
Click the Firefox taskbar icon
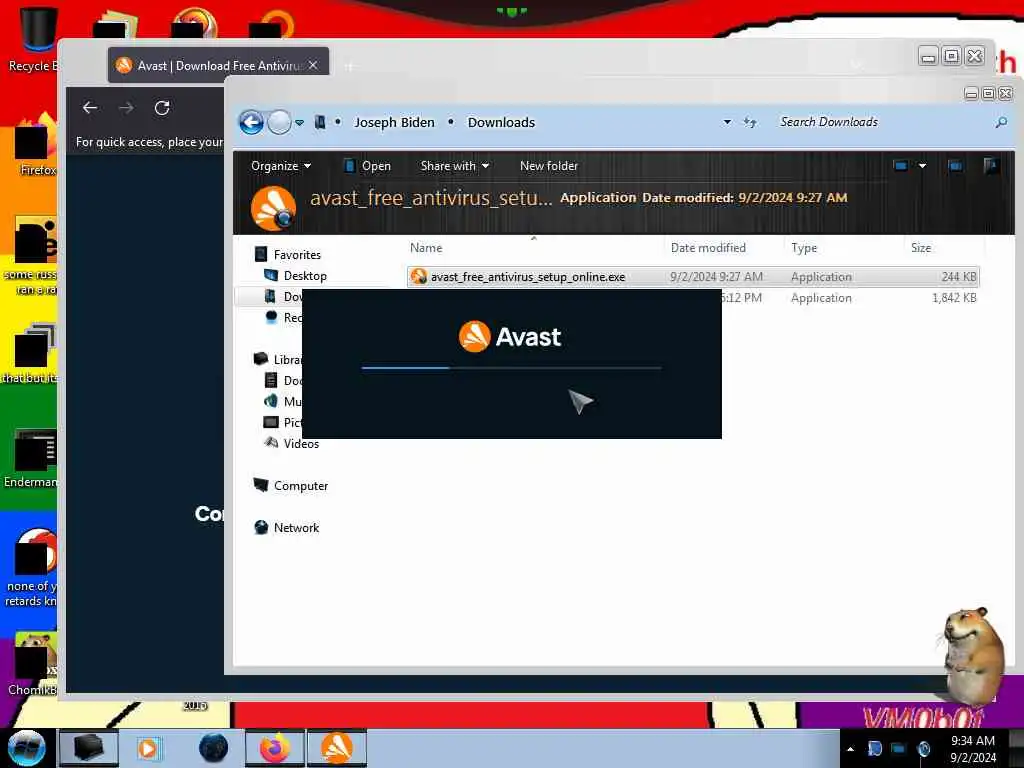tap(275, 748)
